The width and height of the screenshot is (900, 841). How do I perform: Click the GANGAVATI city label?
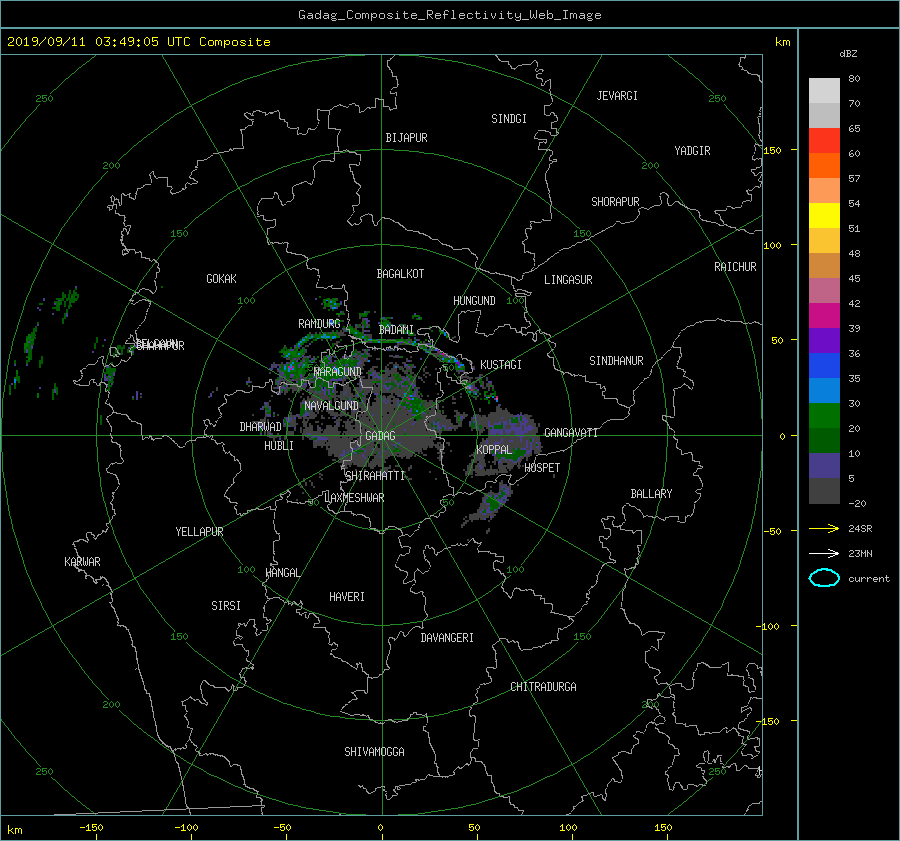click(x=571, y=433)
